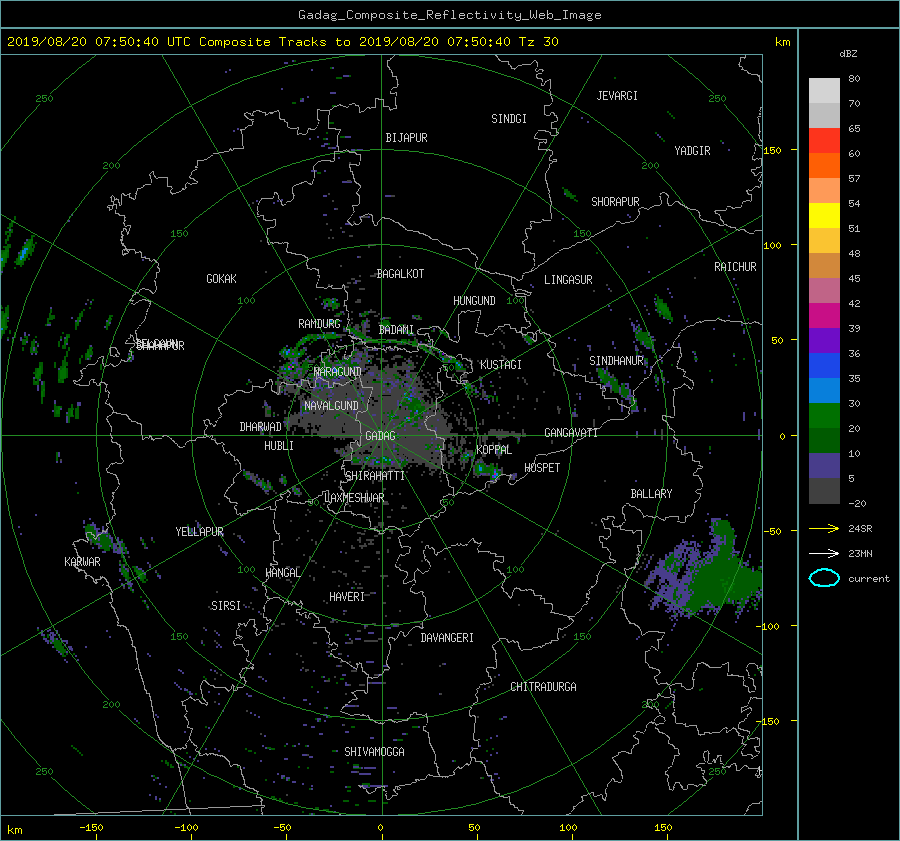Image resolution: width=900 pixels, height=841 pixels.
Task: Click the LINGASUR city label
Action: (568, 280)
